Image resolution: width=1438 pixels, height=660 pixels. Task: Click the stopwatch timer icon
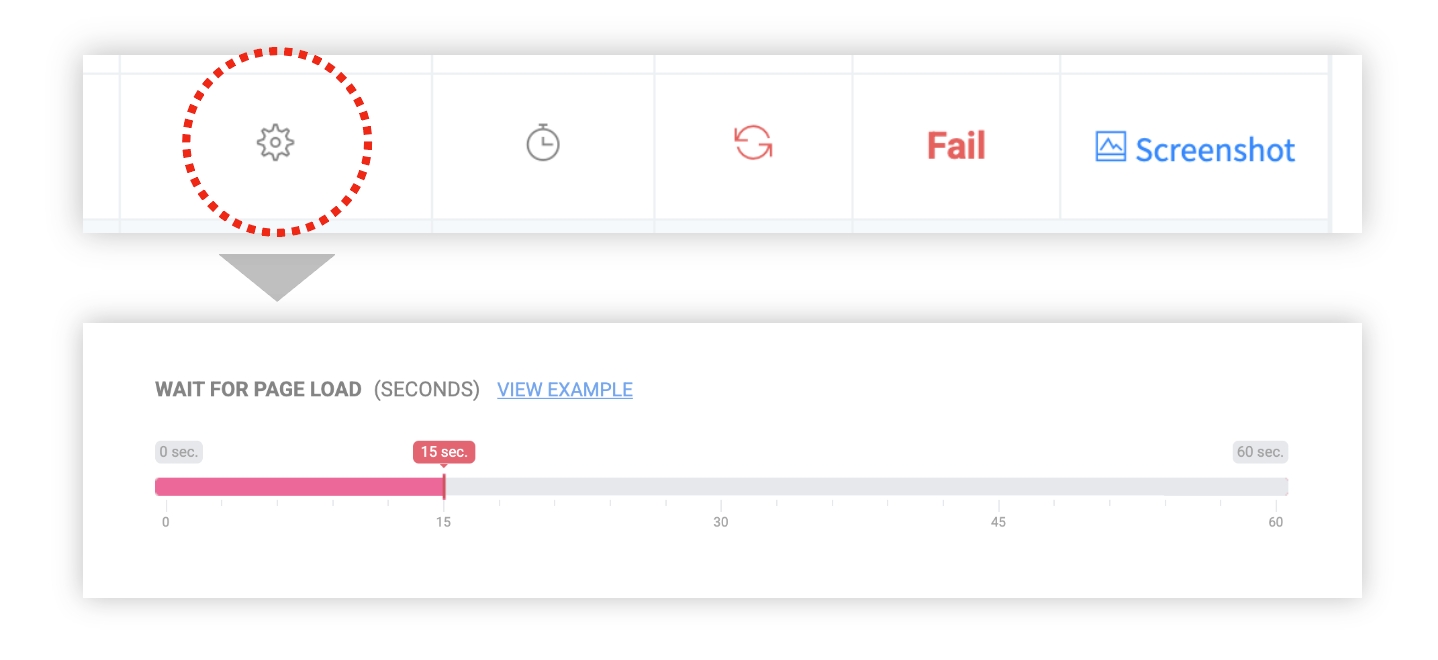tap(543, 143)
